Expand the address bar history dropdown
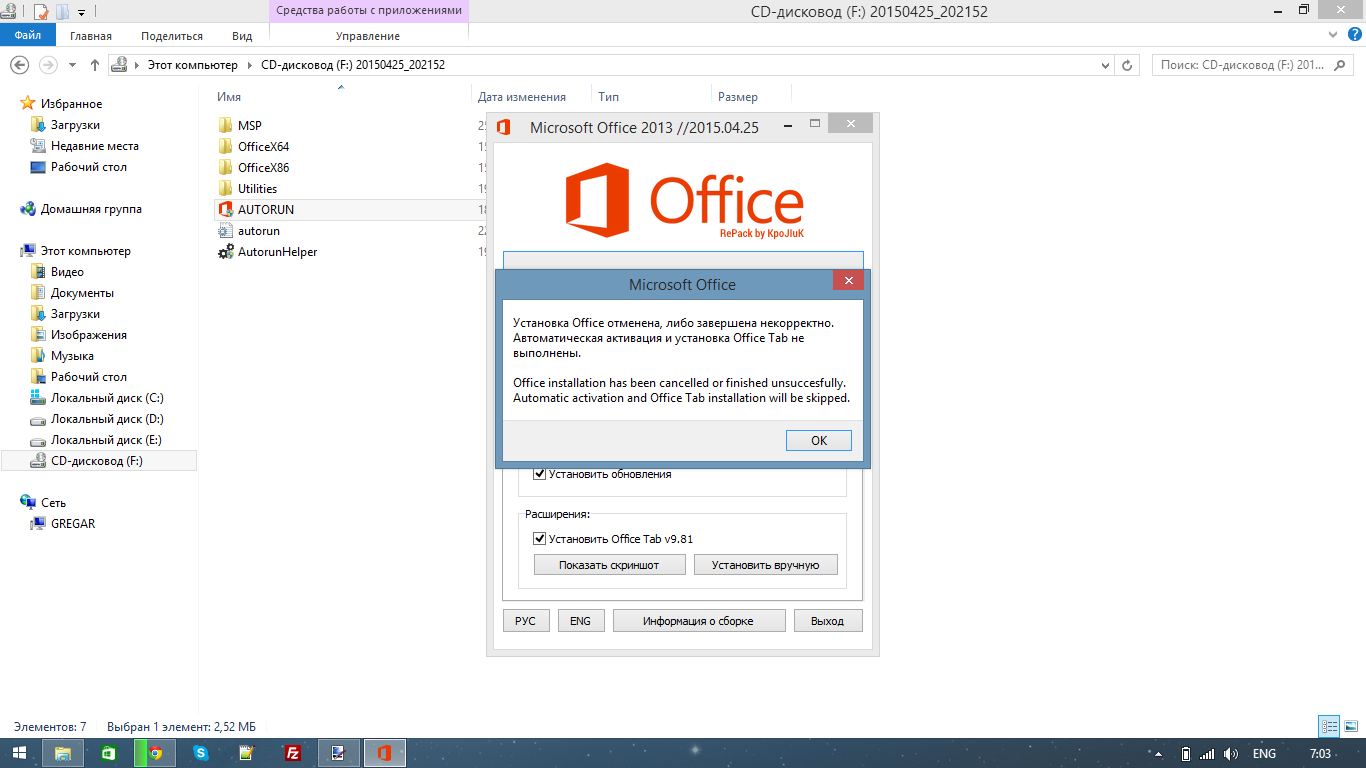Viewport: 1366px width, 768px height. 1105,65
